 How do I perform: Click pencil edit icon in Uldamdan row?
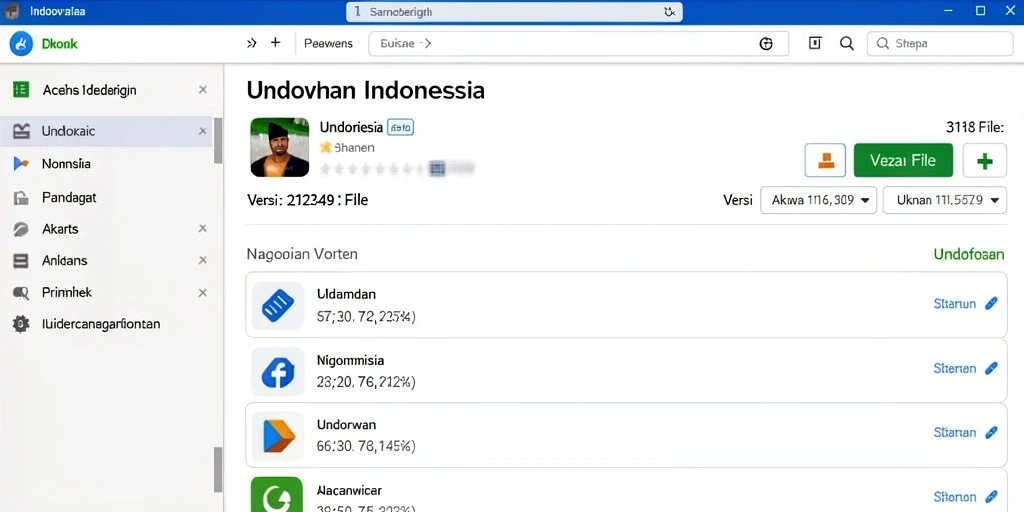[991, 304]
